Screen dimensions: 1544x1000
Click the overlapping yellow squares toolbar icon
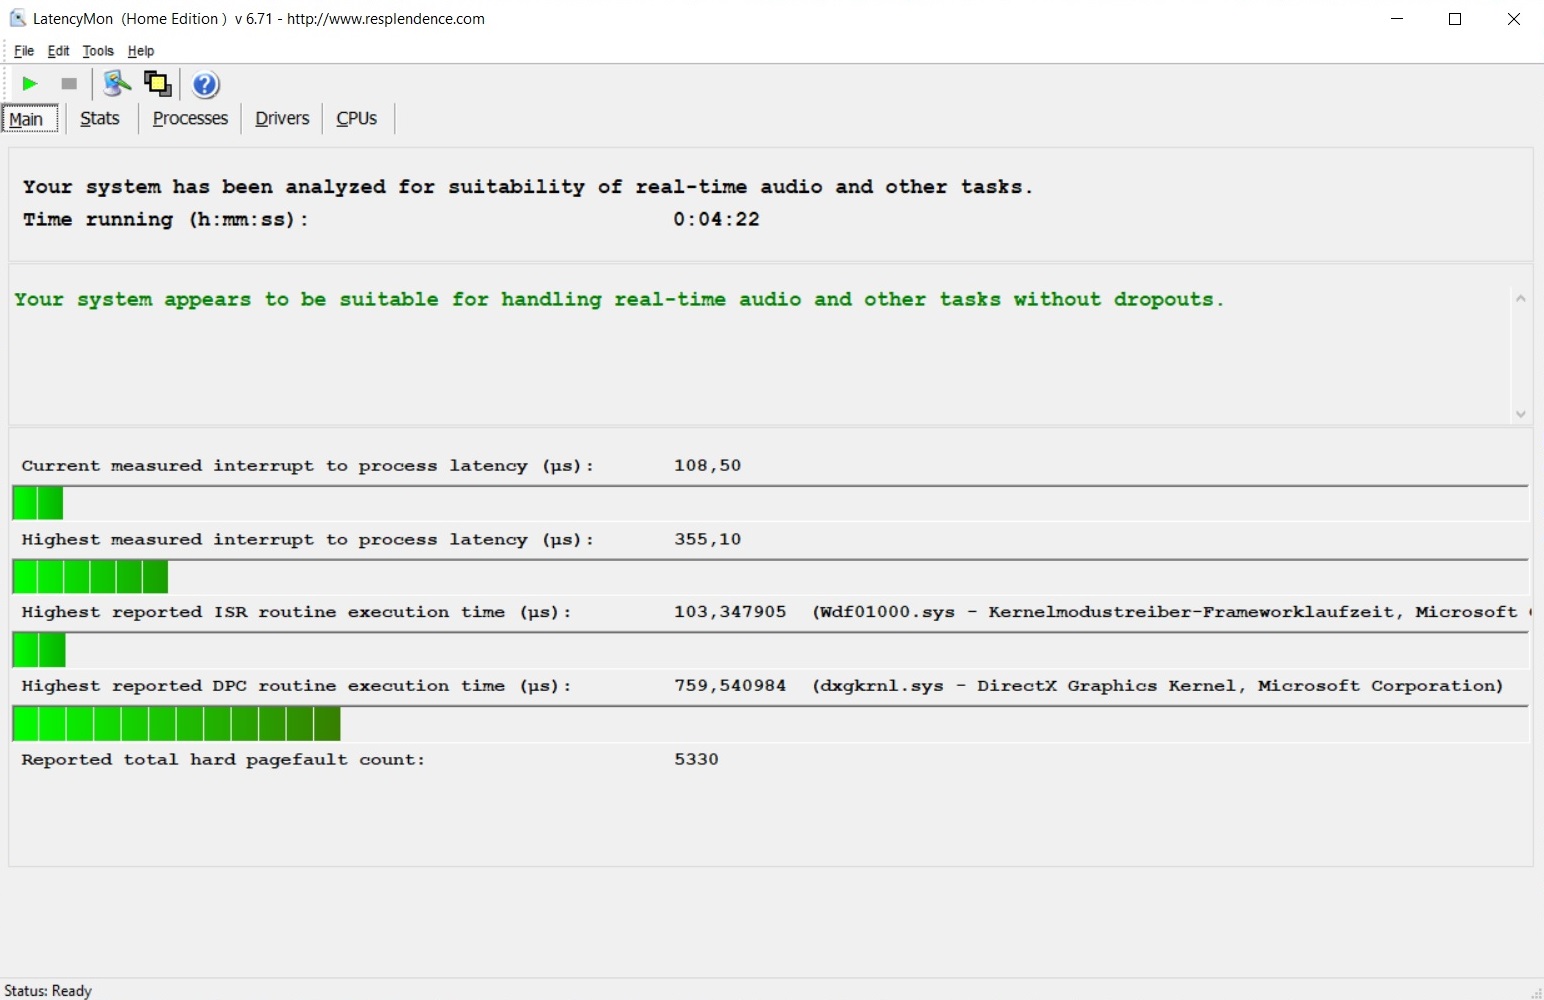click(157, 84)
